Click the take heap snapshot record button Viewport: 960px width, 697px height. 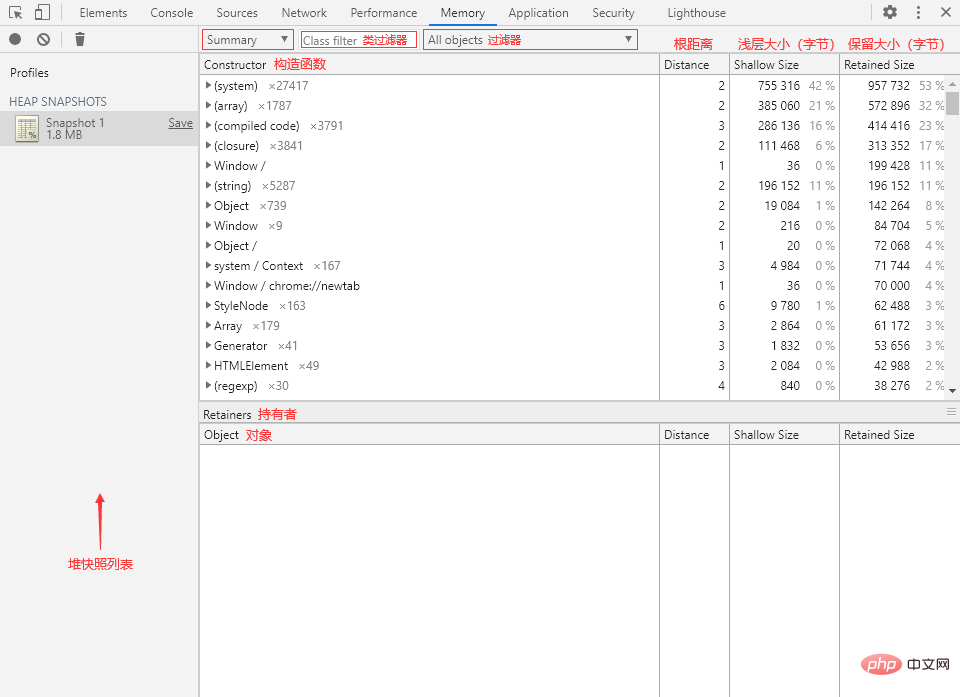pos(15,39)
